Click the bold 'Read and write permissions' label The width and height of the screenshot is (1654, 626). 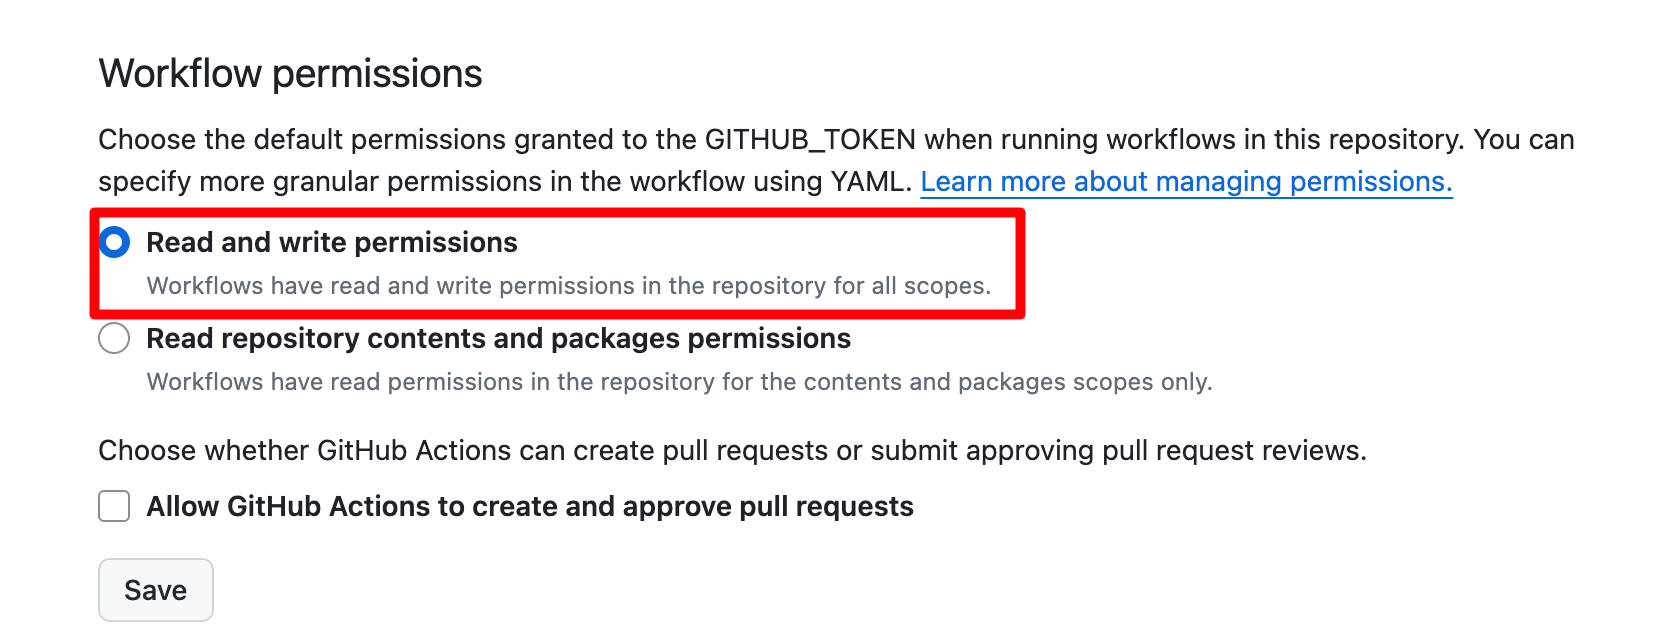(x=332, y=242)
